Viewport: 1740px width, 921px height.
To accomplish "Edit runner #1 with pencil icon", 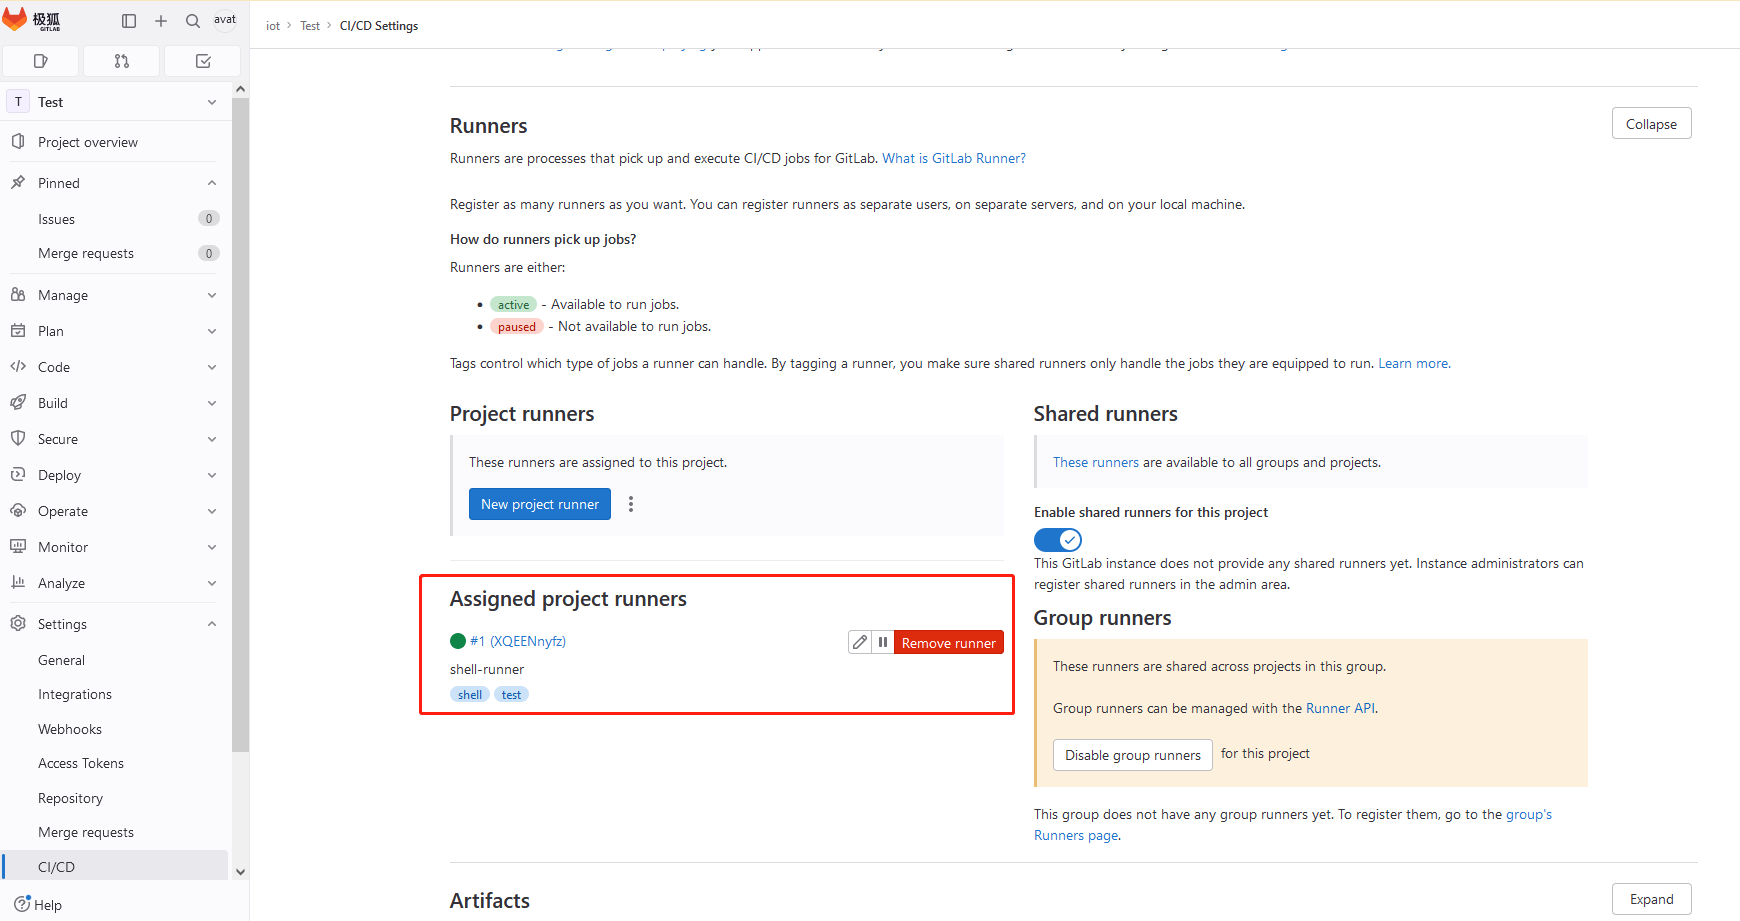I will pos(860,642).
